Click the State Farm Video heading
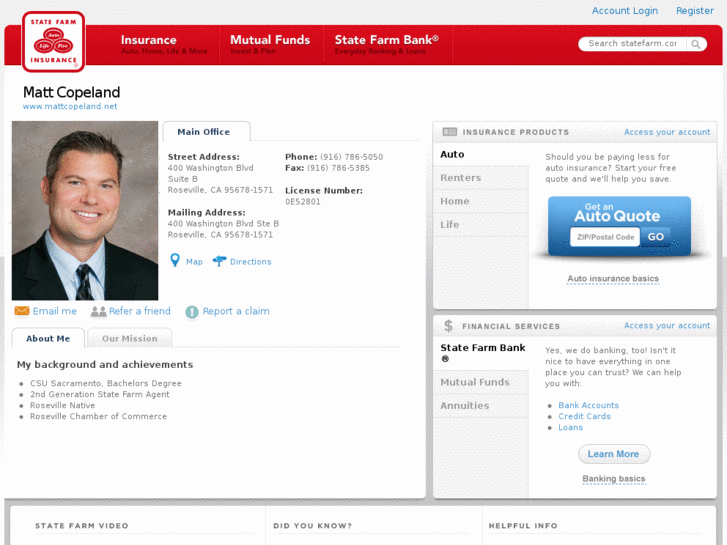The image size is (727, 545). [82, 526]
